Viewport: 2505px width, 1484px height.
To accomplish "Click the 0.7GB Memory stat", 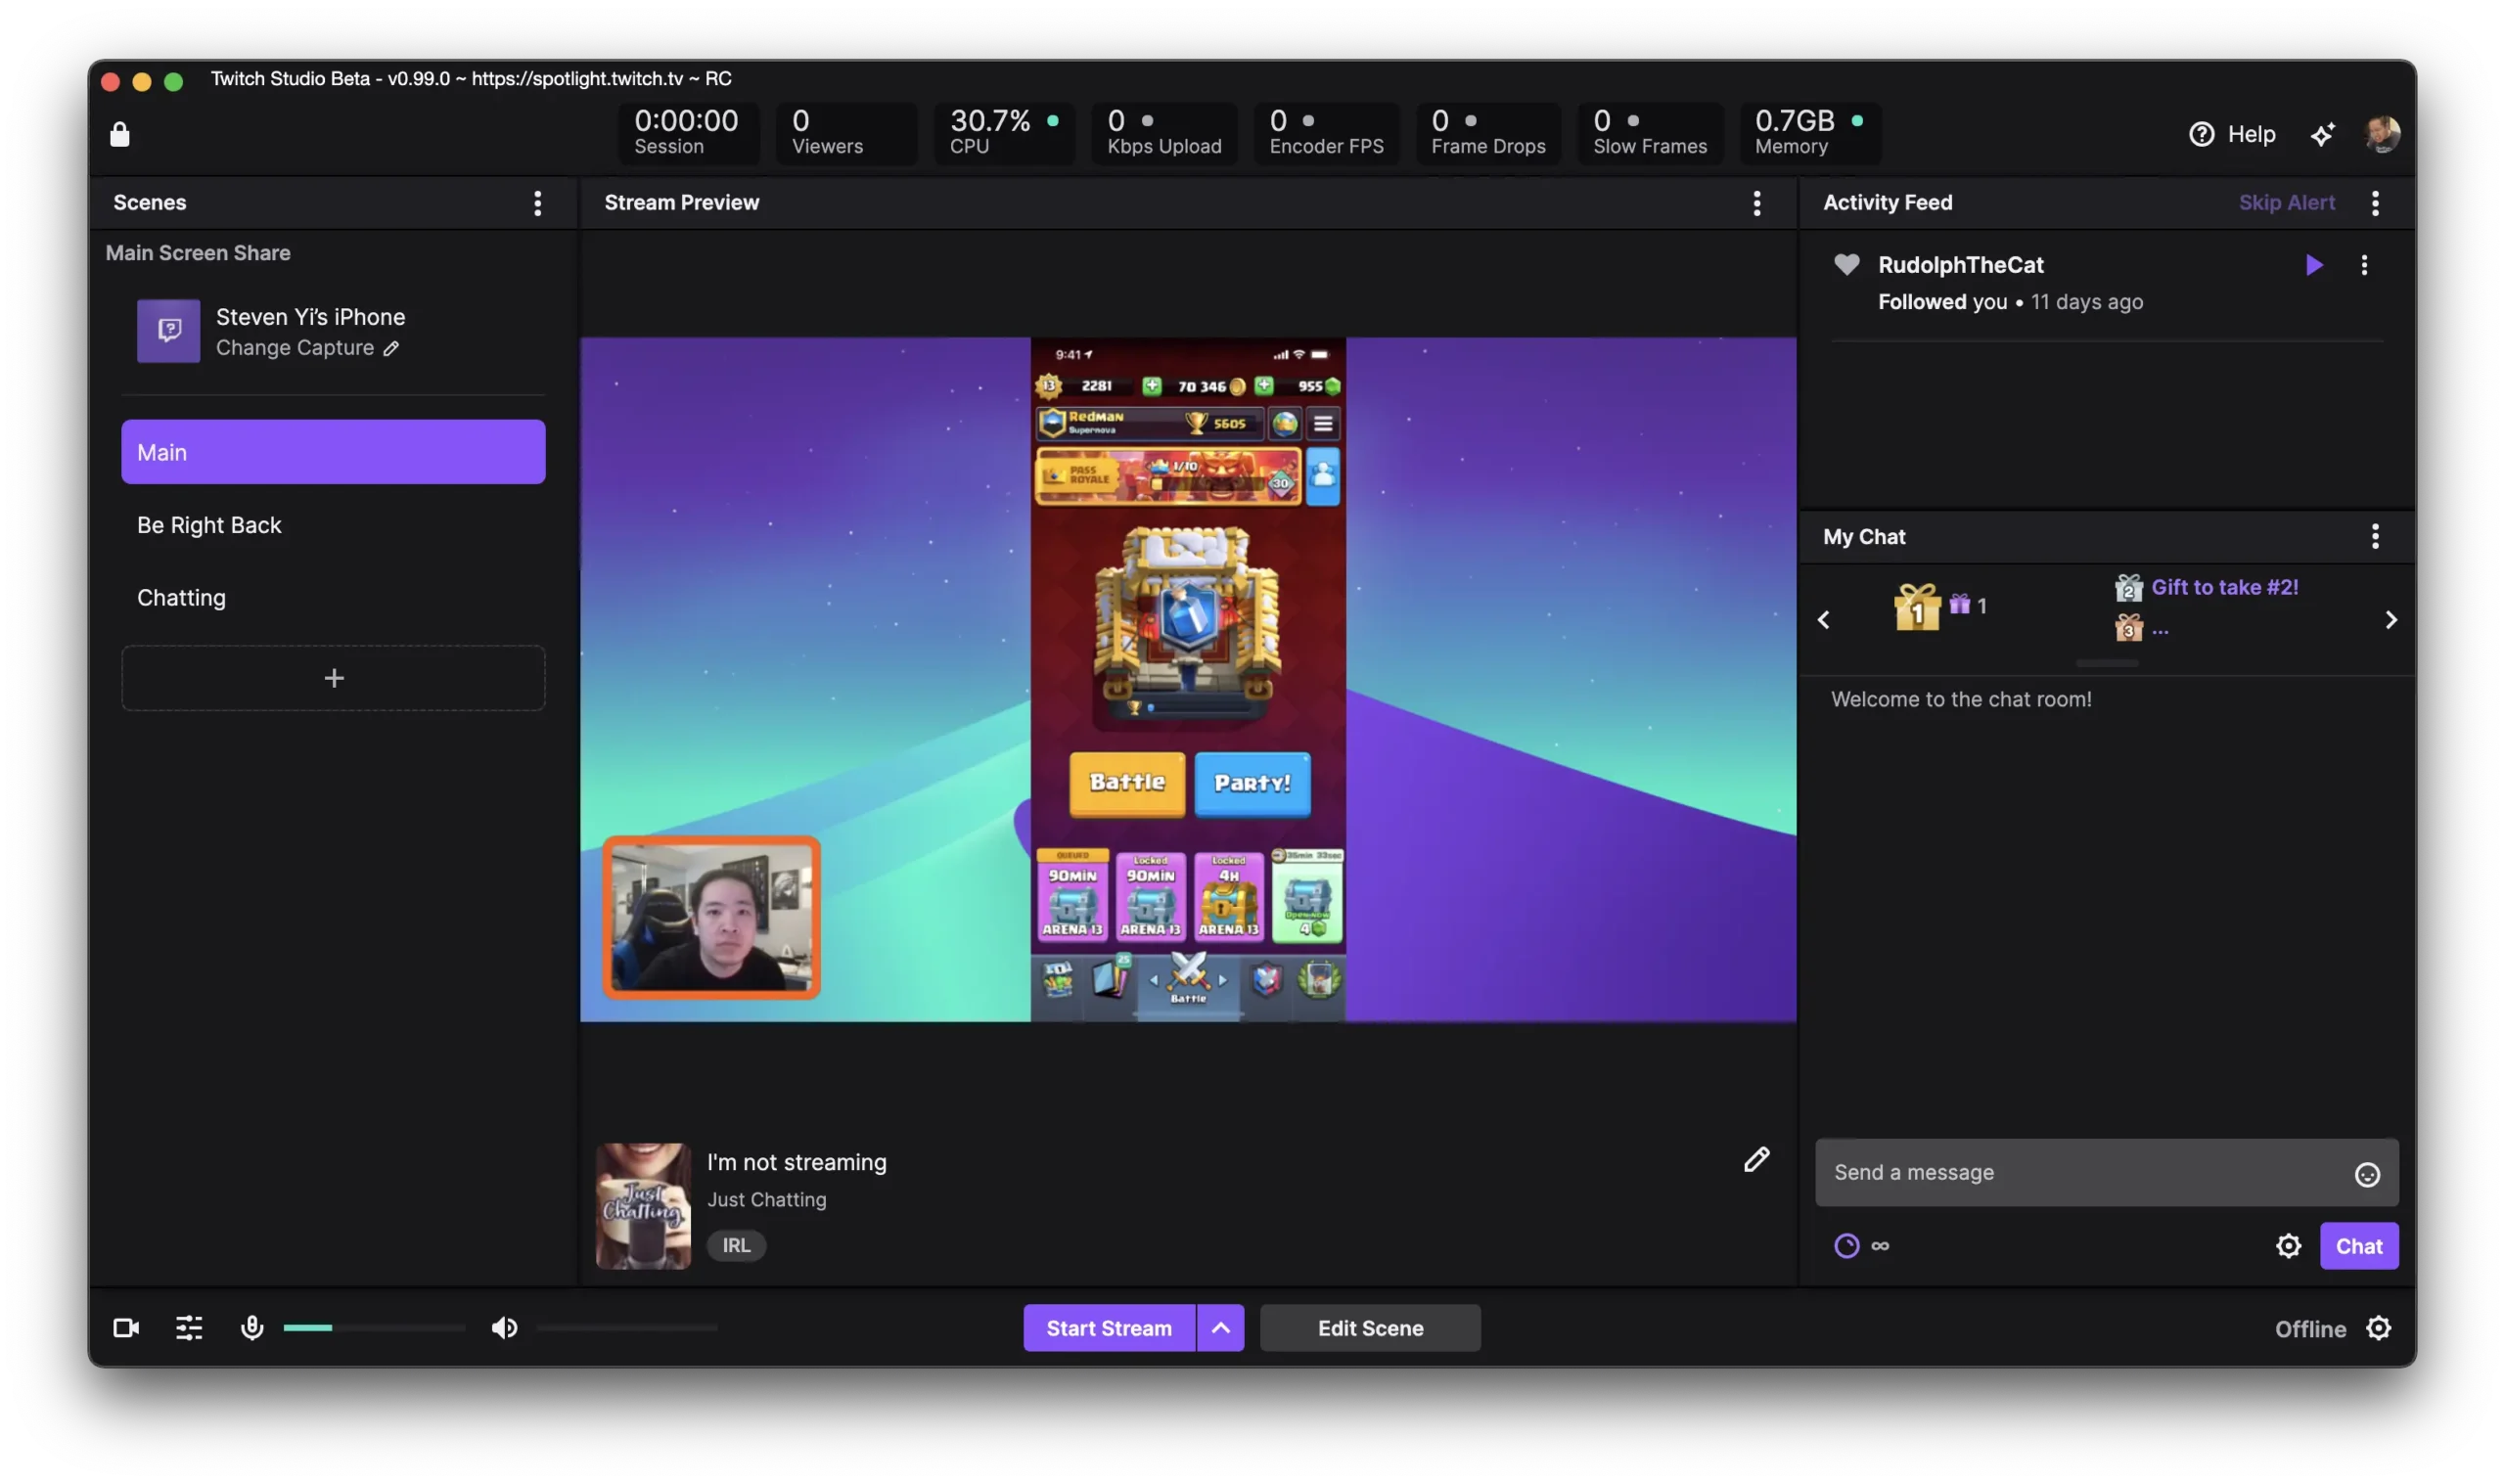I will click(1810, 133).
